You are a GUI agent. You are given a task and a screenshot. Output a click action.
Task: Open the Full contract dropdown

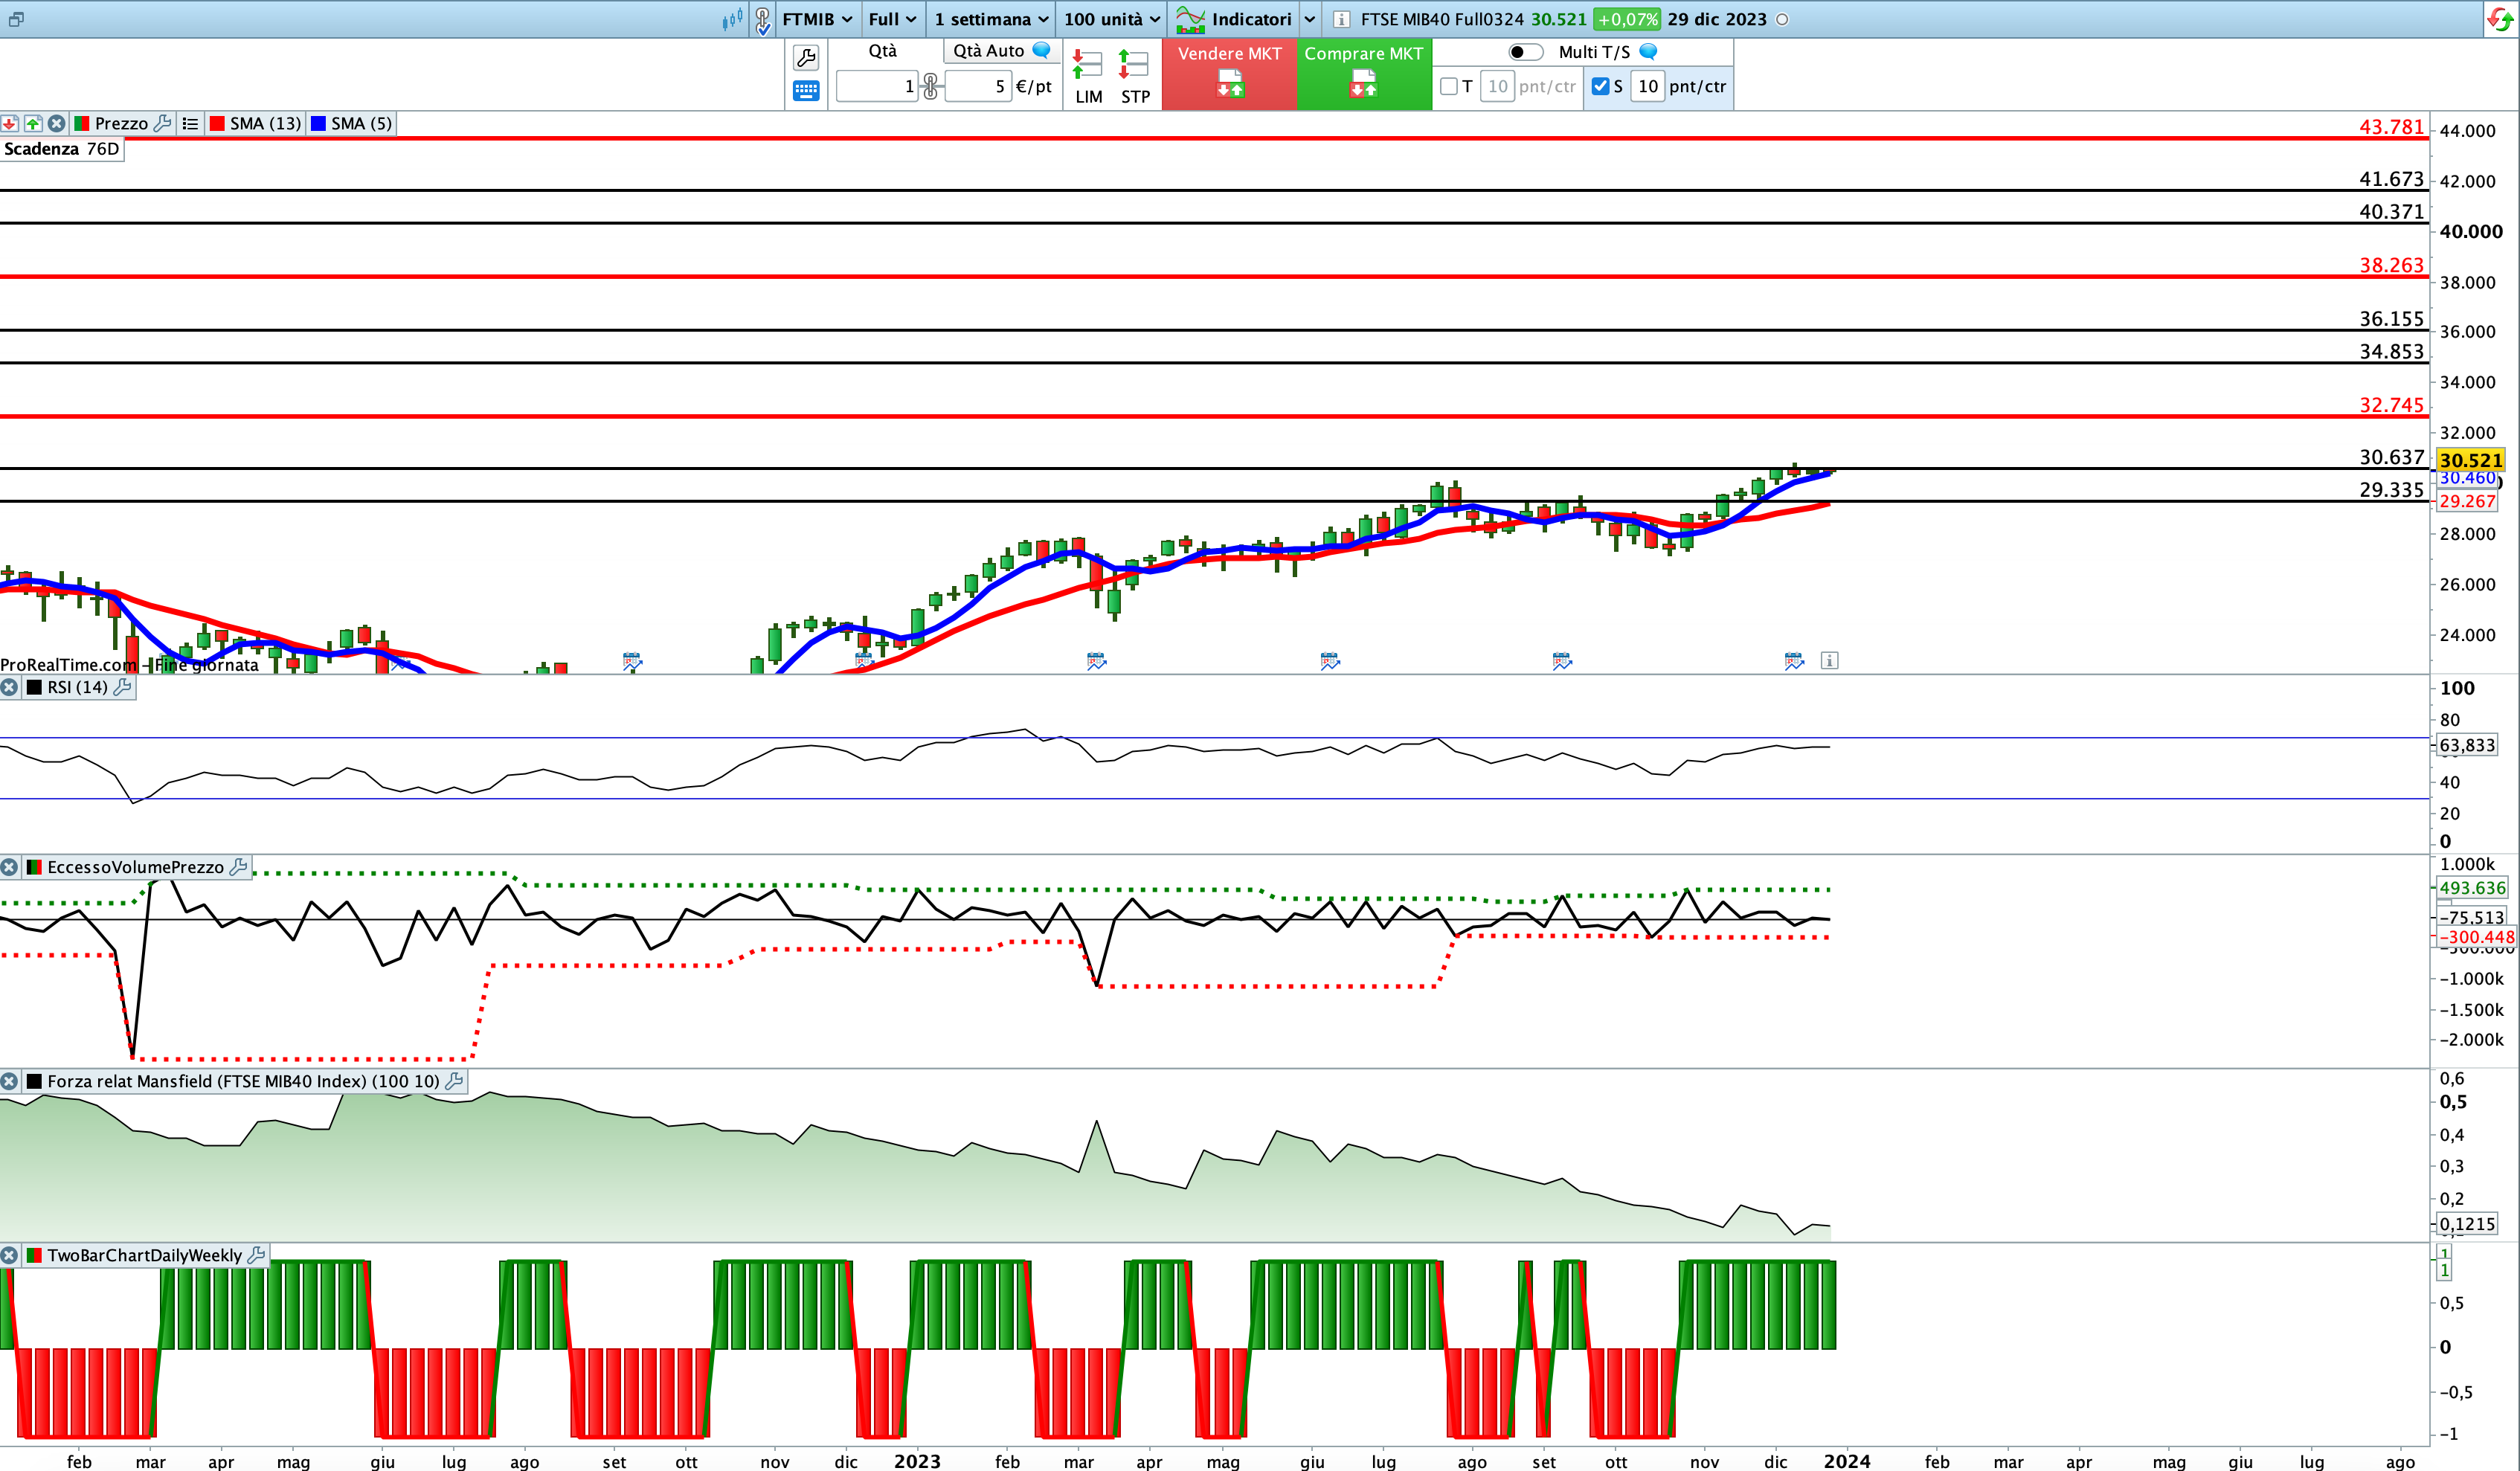[892, 19]
